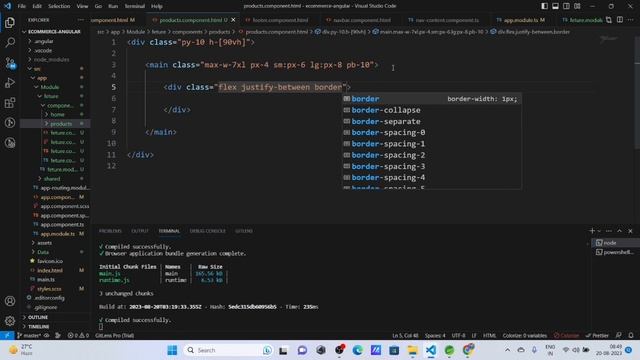This screenshot has height=360, width=640.
Task: Open the Extensions view
Action: pyautogui.click(x=10, y=103)
